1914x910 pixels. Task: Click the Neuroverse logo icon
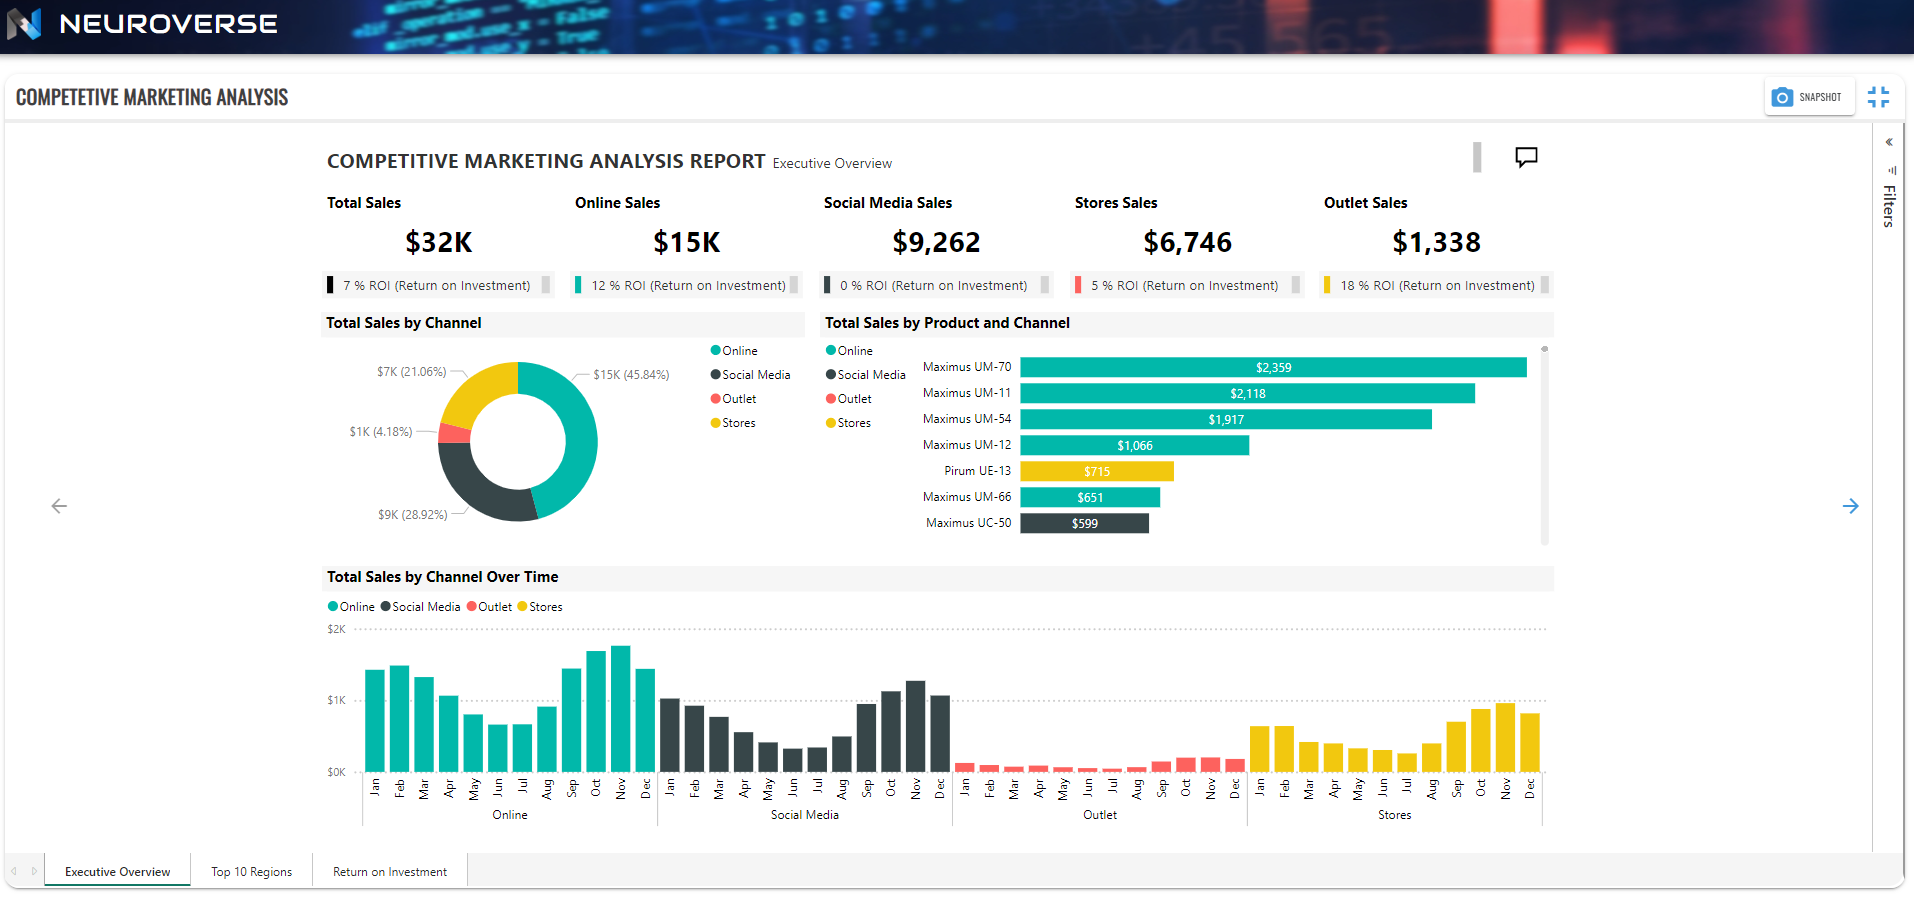tap(24, 24)
